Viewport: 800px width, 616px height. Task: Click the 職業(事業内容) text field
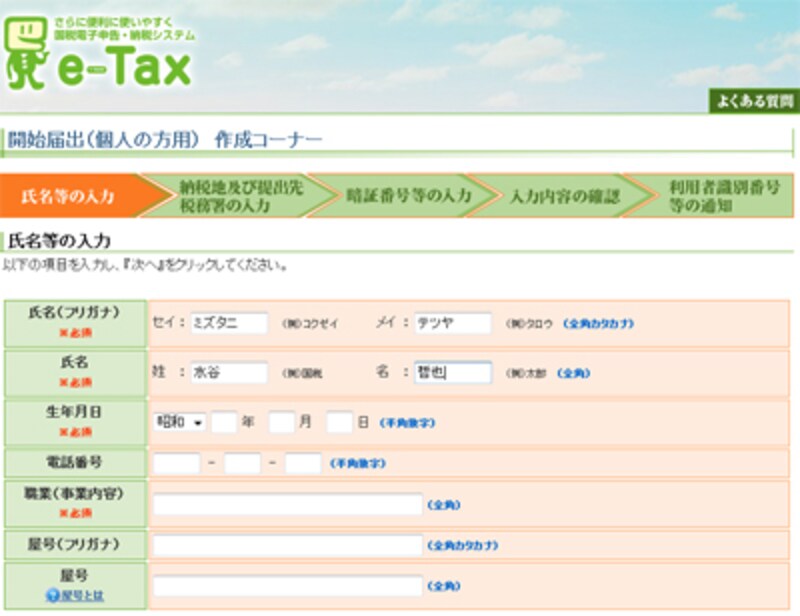coord(288,505)
